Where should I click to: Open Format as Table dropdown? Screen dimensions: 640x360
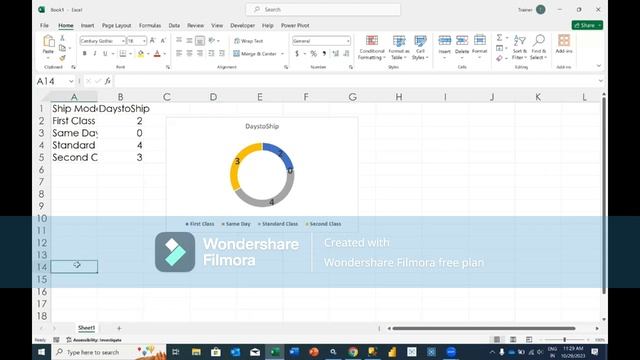coord(399,47)
